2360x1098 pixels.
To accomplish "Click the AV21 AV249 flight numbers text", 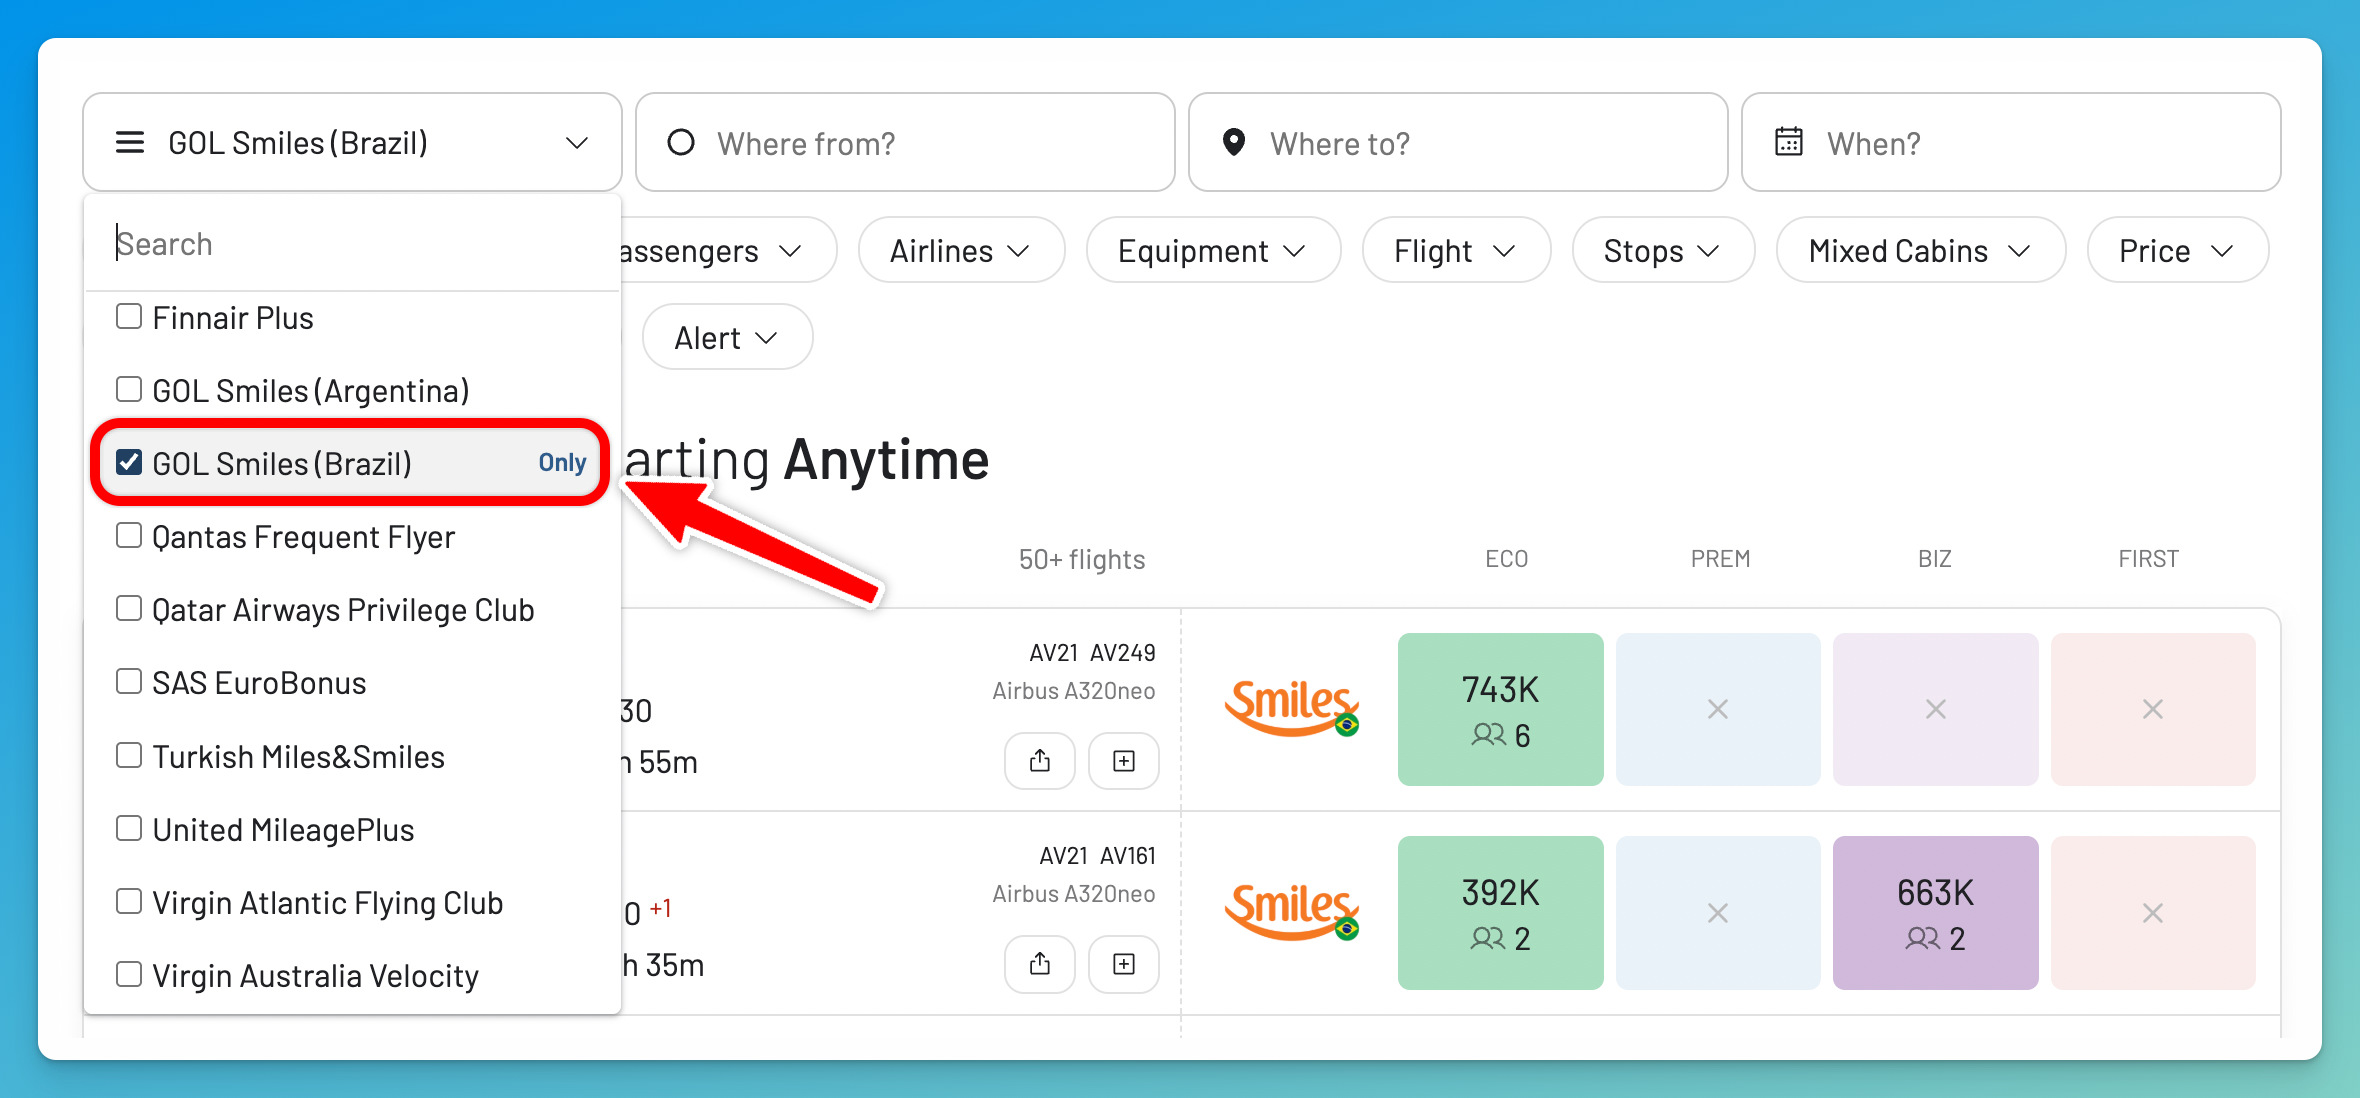I will (x=1092, y=652).
